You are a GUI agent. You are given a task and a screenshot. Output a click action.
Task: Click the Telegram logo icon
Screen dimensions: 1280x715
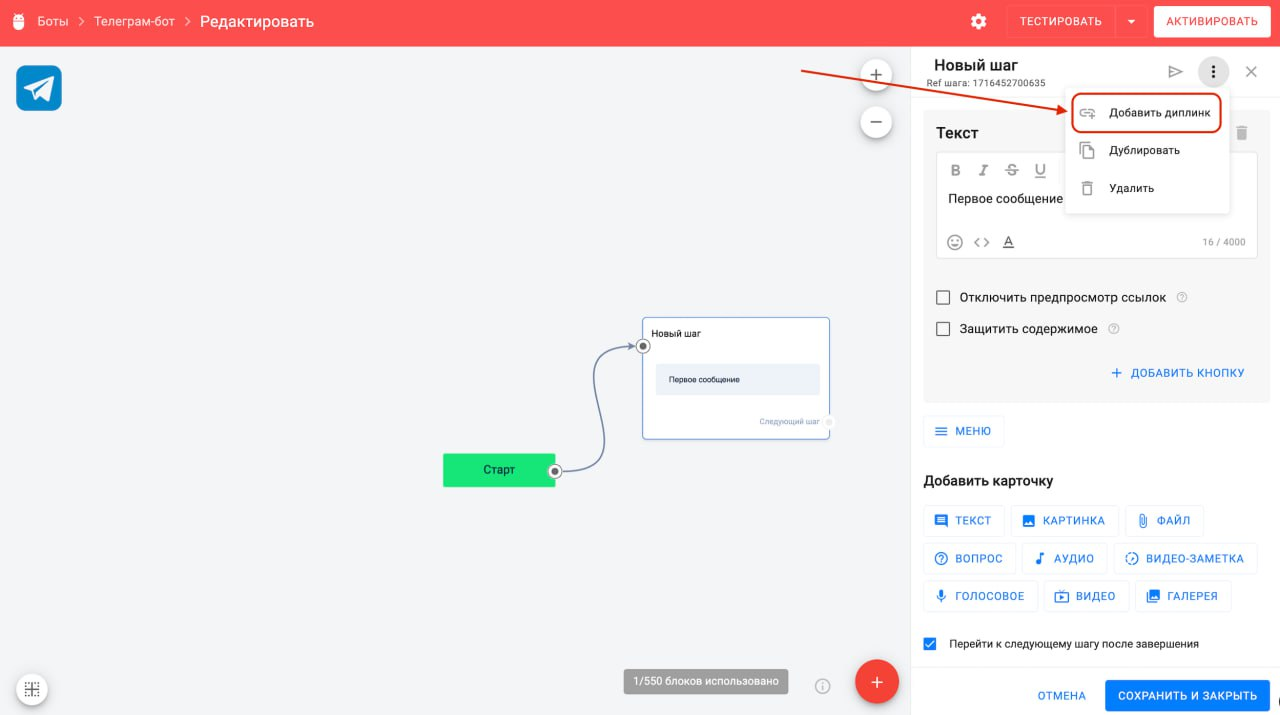pyautogui.click(x=39, y=88)
